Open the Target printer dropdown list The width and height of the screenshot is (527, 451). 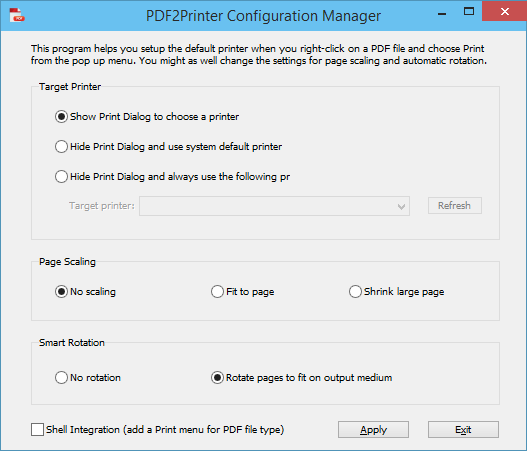point(274,206)
